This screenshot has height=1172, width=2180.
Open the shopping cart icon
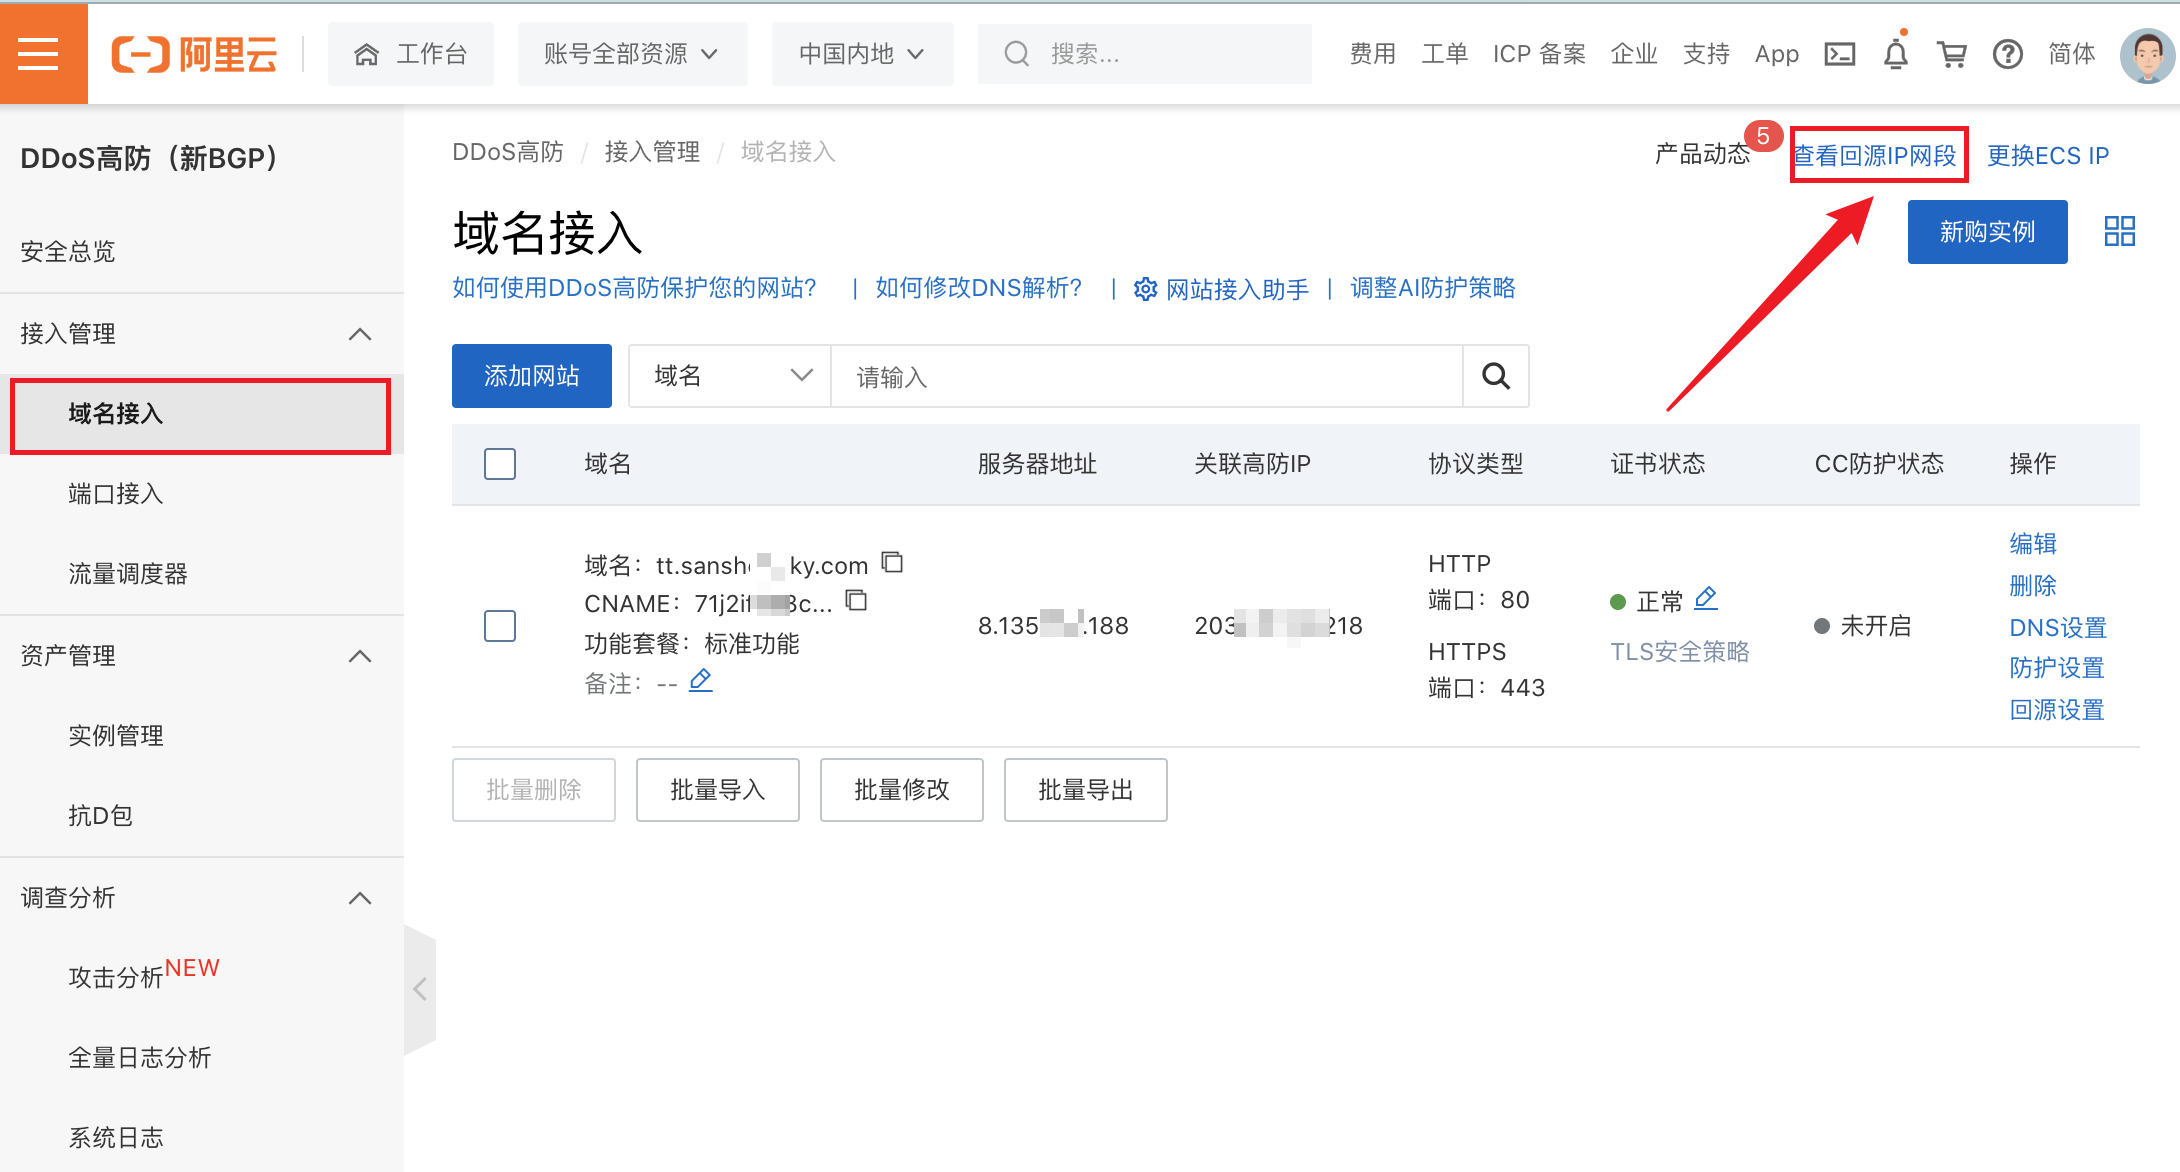click(x=1951, y=54)
